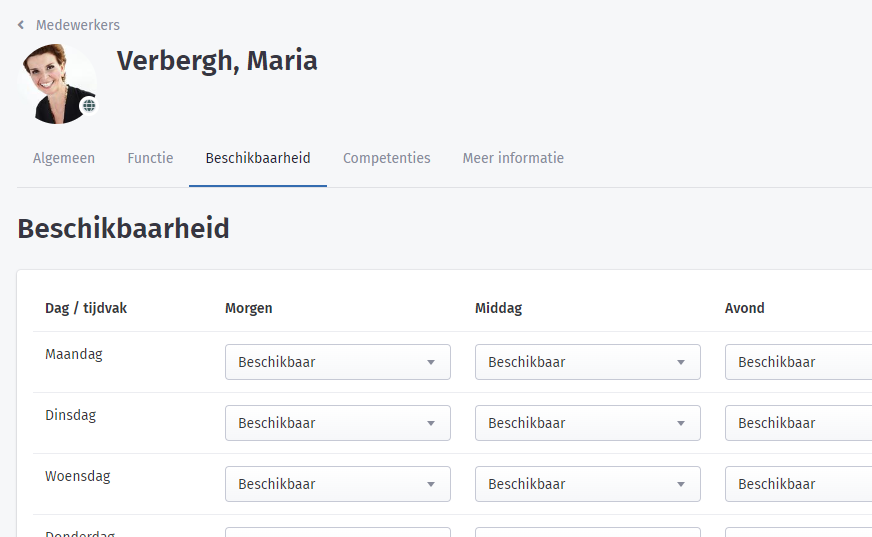872x537 pixels.
Task: Click the Verbergh, Maria name heading
Action: coord(217,61)
